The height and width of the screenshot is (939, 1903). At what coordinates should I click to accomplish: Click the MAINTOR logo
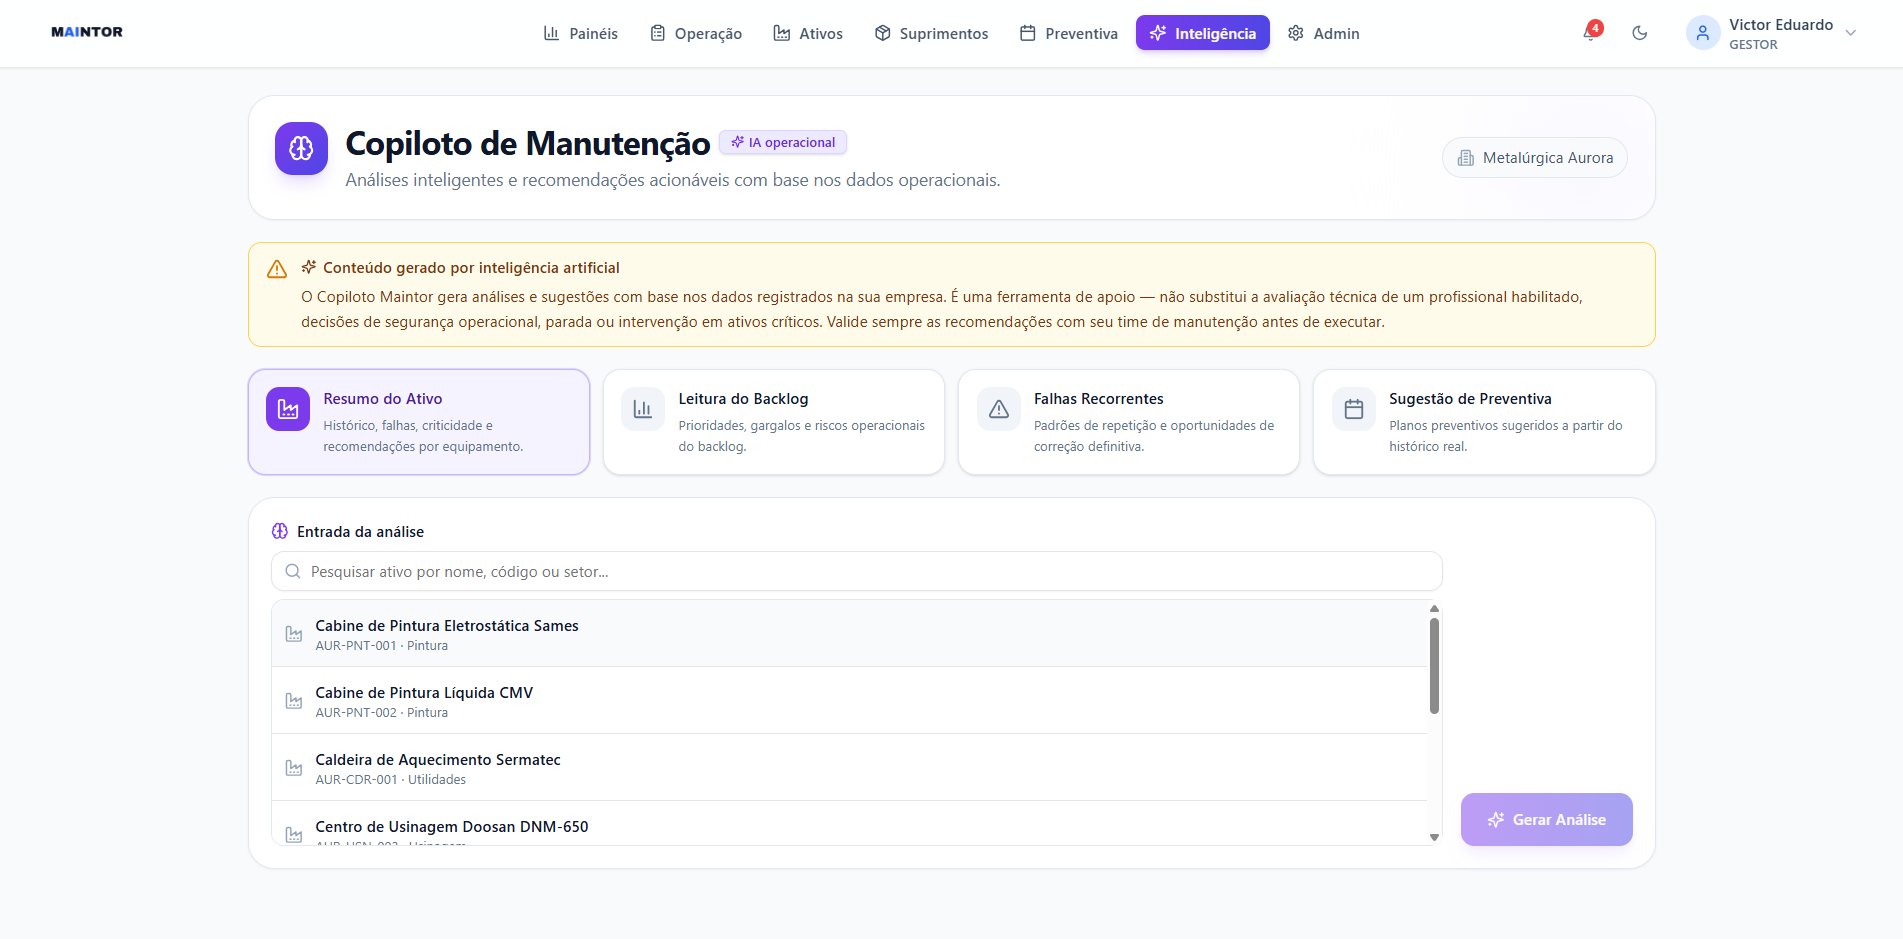pyautogui.click(x=87, y=32)
